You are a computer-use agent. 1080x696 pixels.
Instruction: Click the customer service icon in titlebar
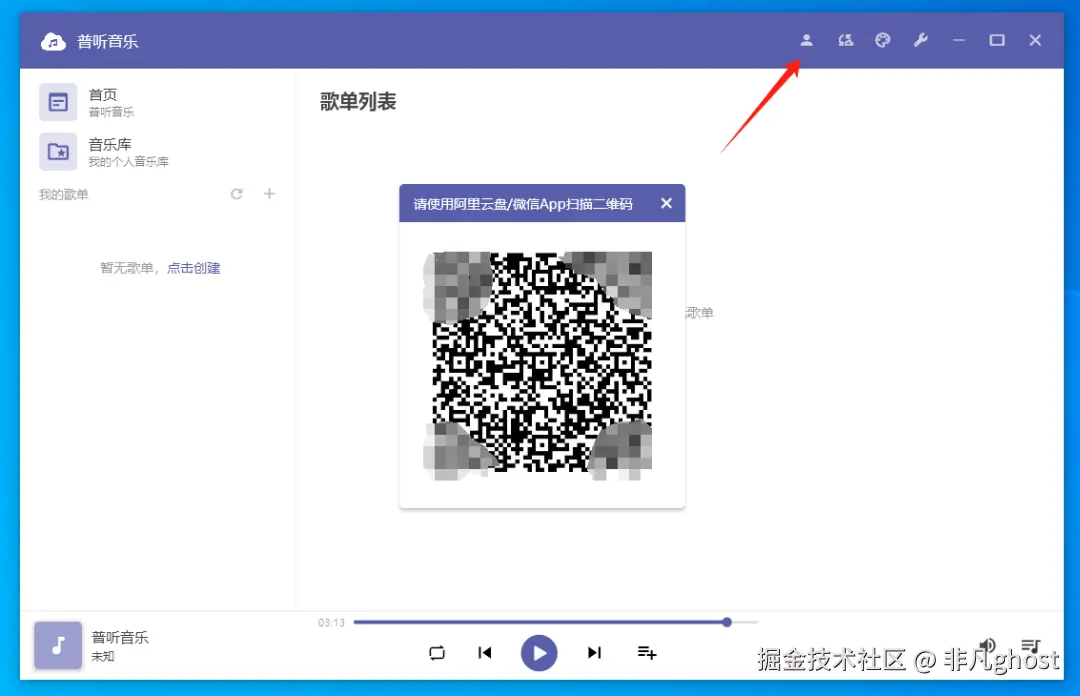tap(845, 40)
